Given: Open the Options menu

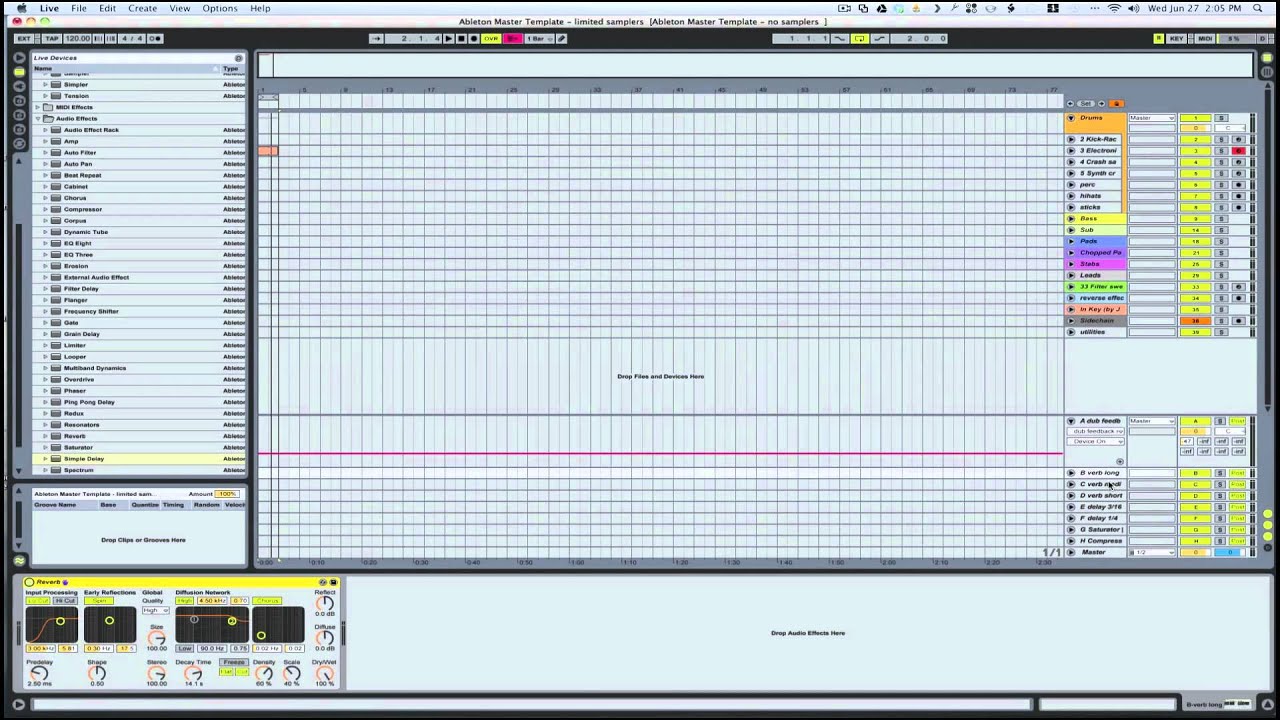Looking at the screenshot, I should (x=220, y=8).
